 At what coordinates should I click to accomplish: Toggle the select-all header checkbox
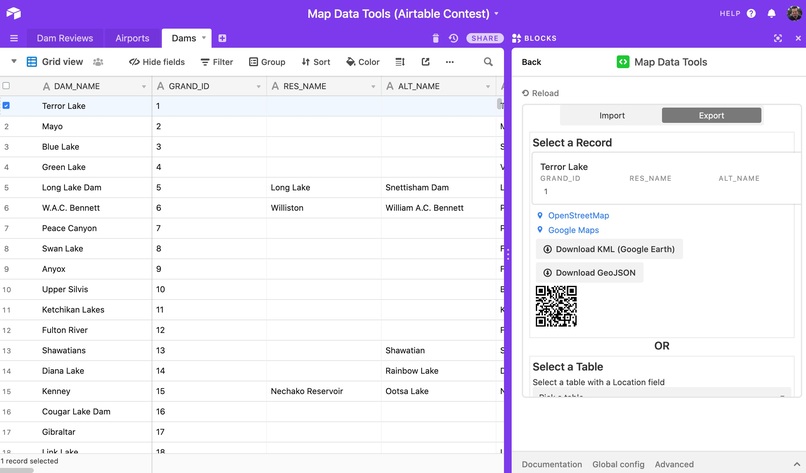coord(6,86)
